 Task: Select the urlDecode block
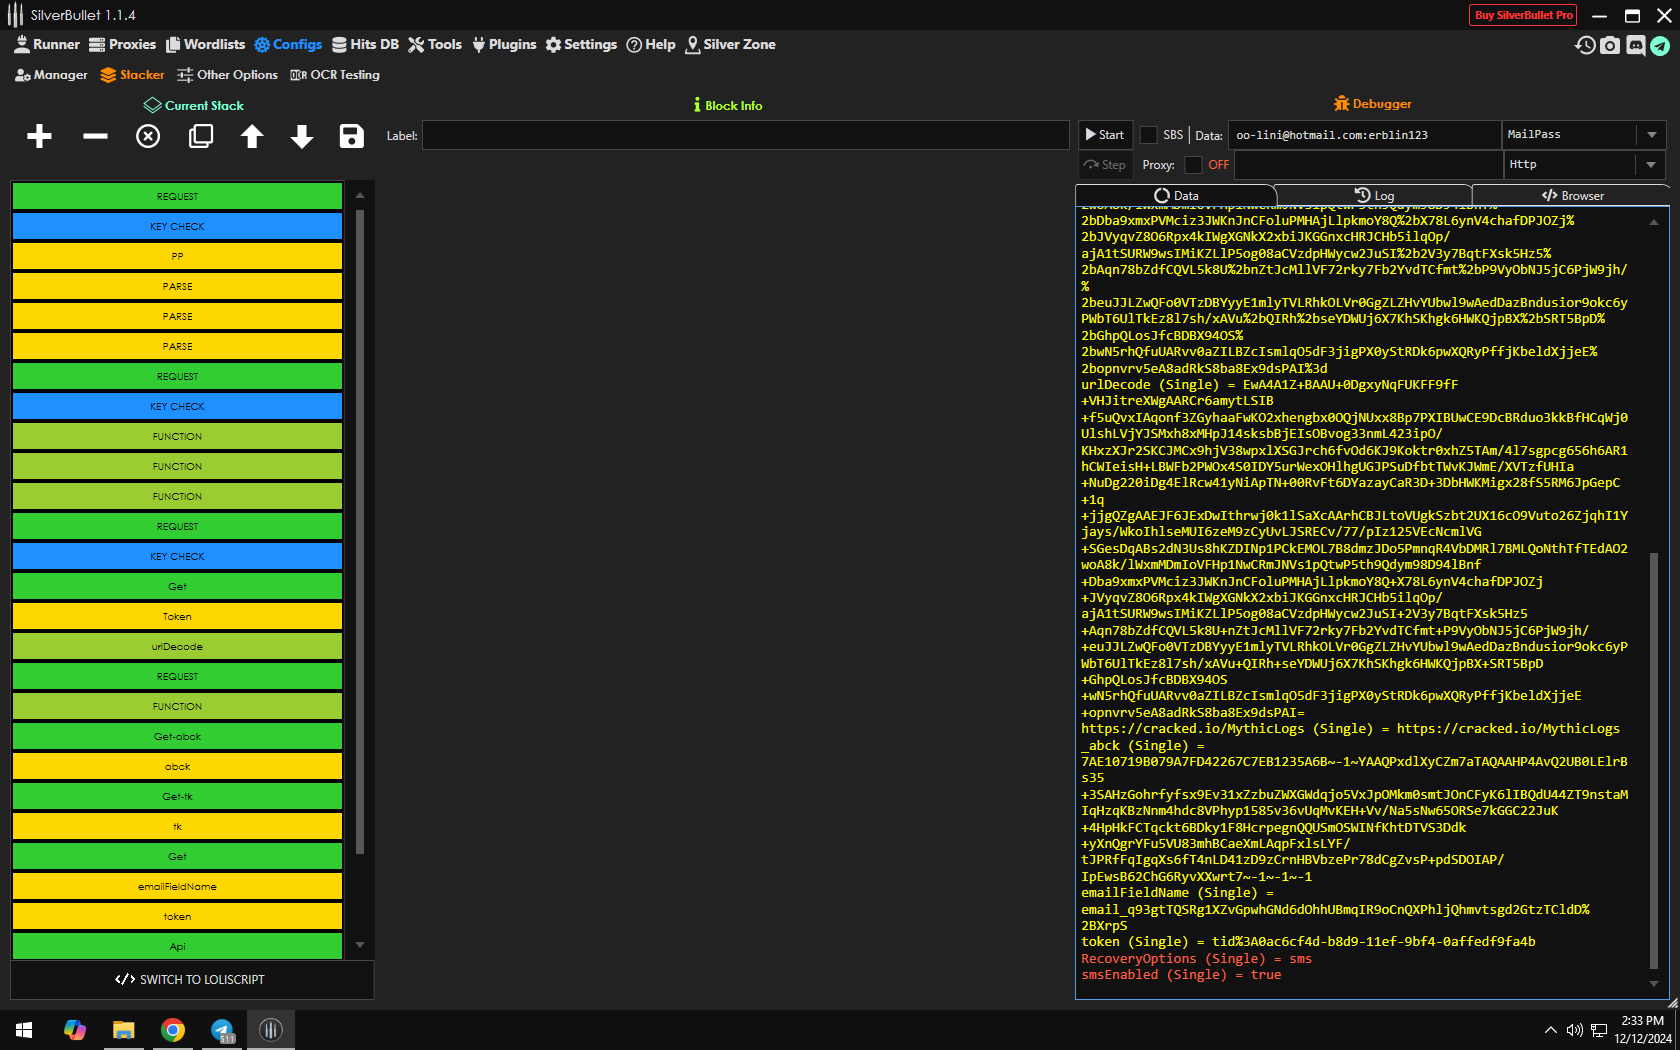point(177,646)
